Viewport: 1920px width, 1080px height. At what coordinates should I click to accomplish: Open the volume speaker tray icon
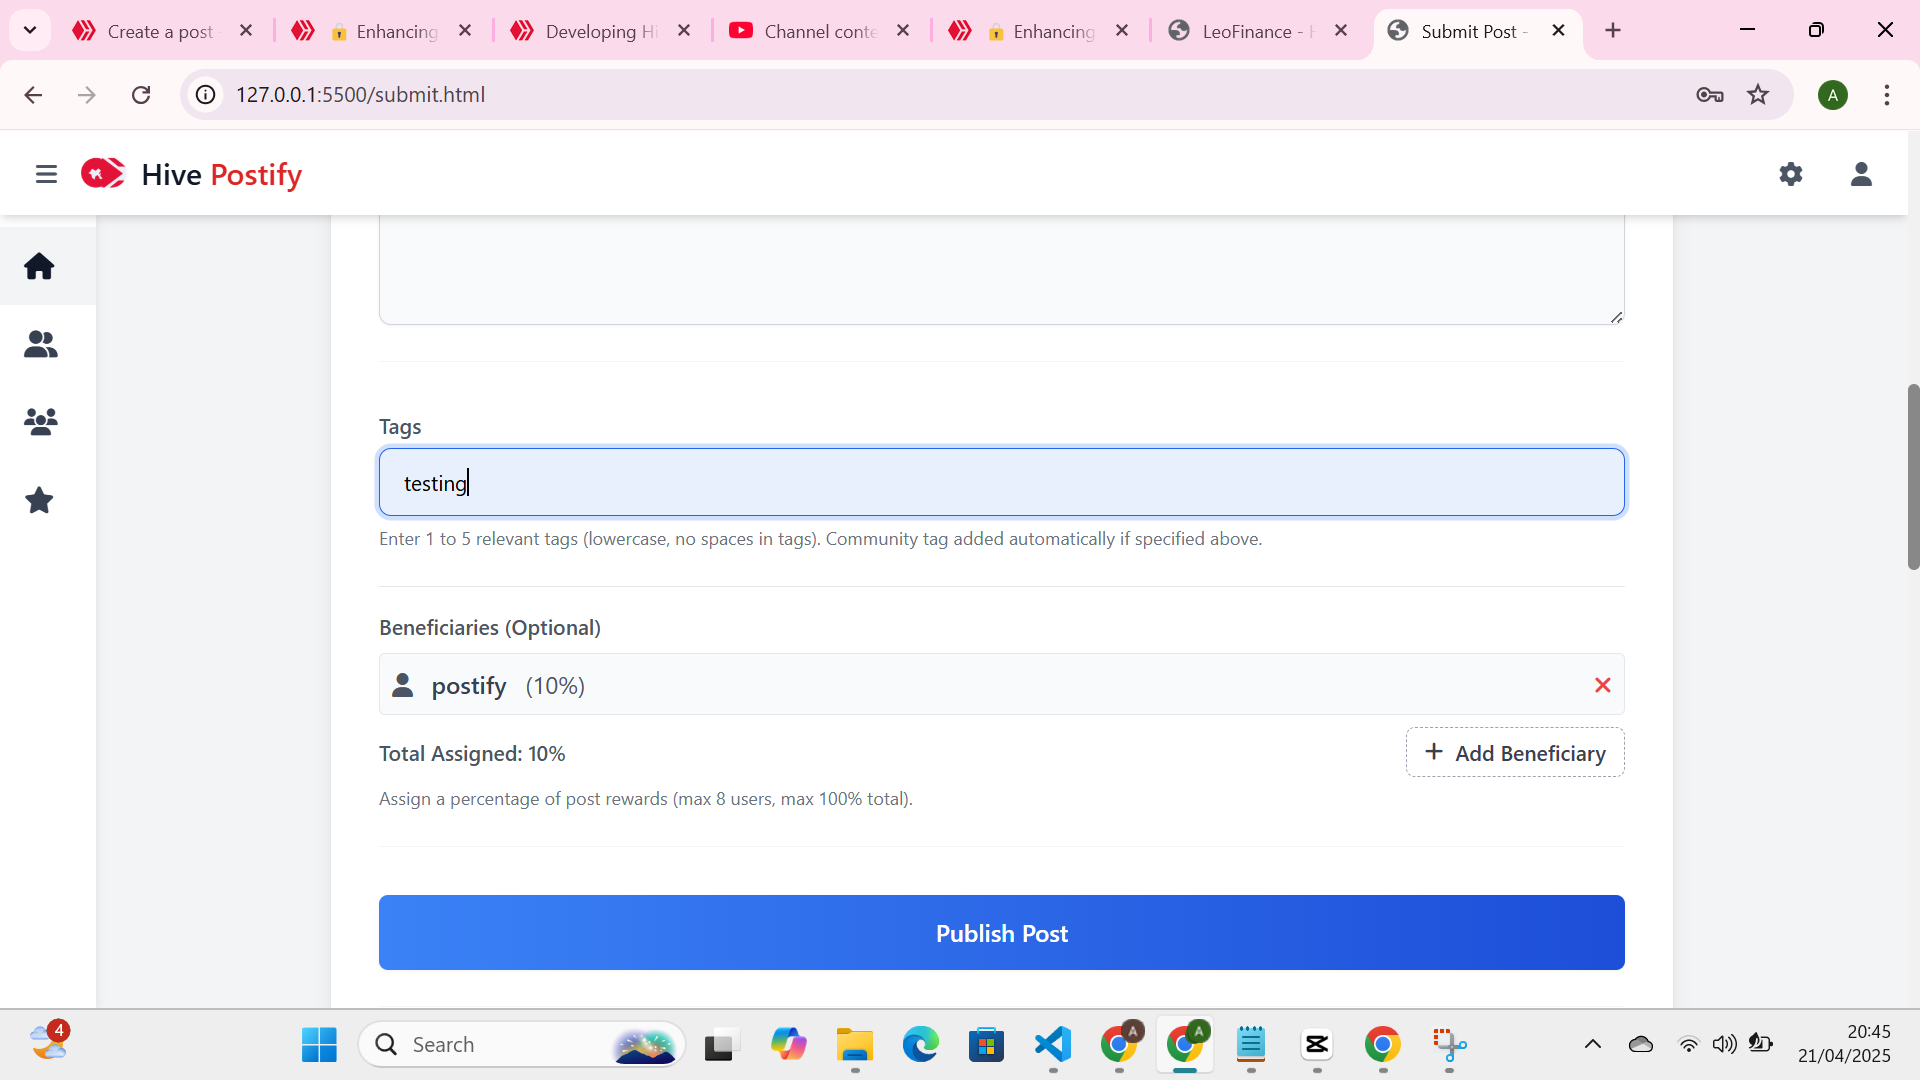tap(1724, 1045)
